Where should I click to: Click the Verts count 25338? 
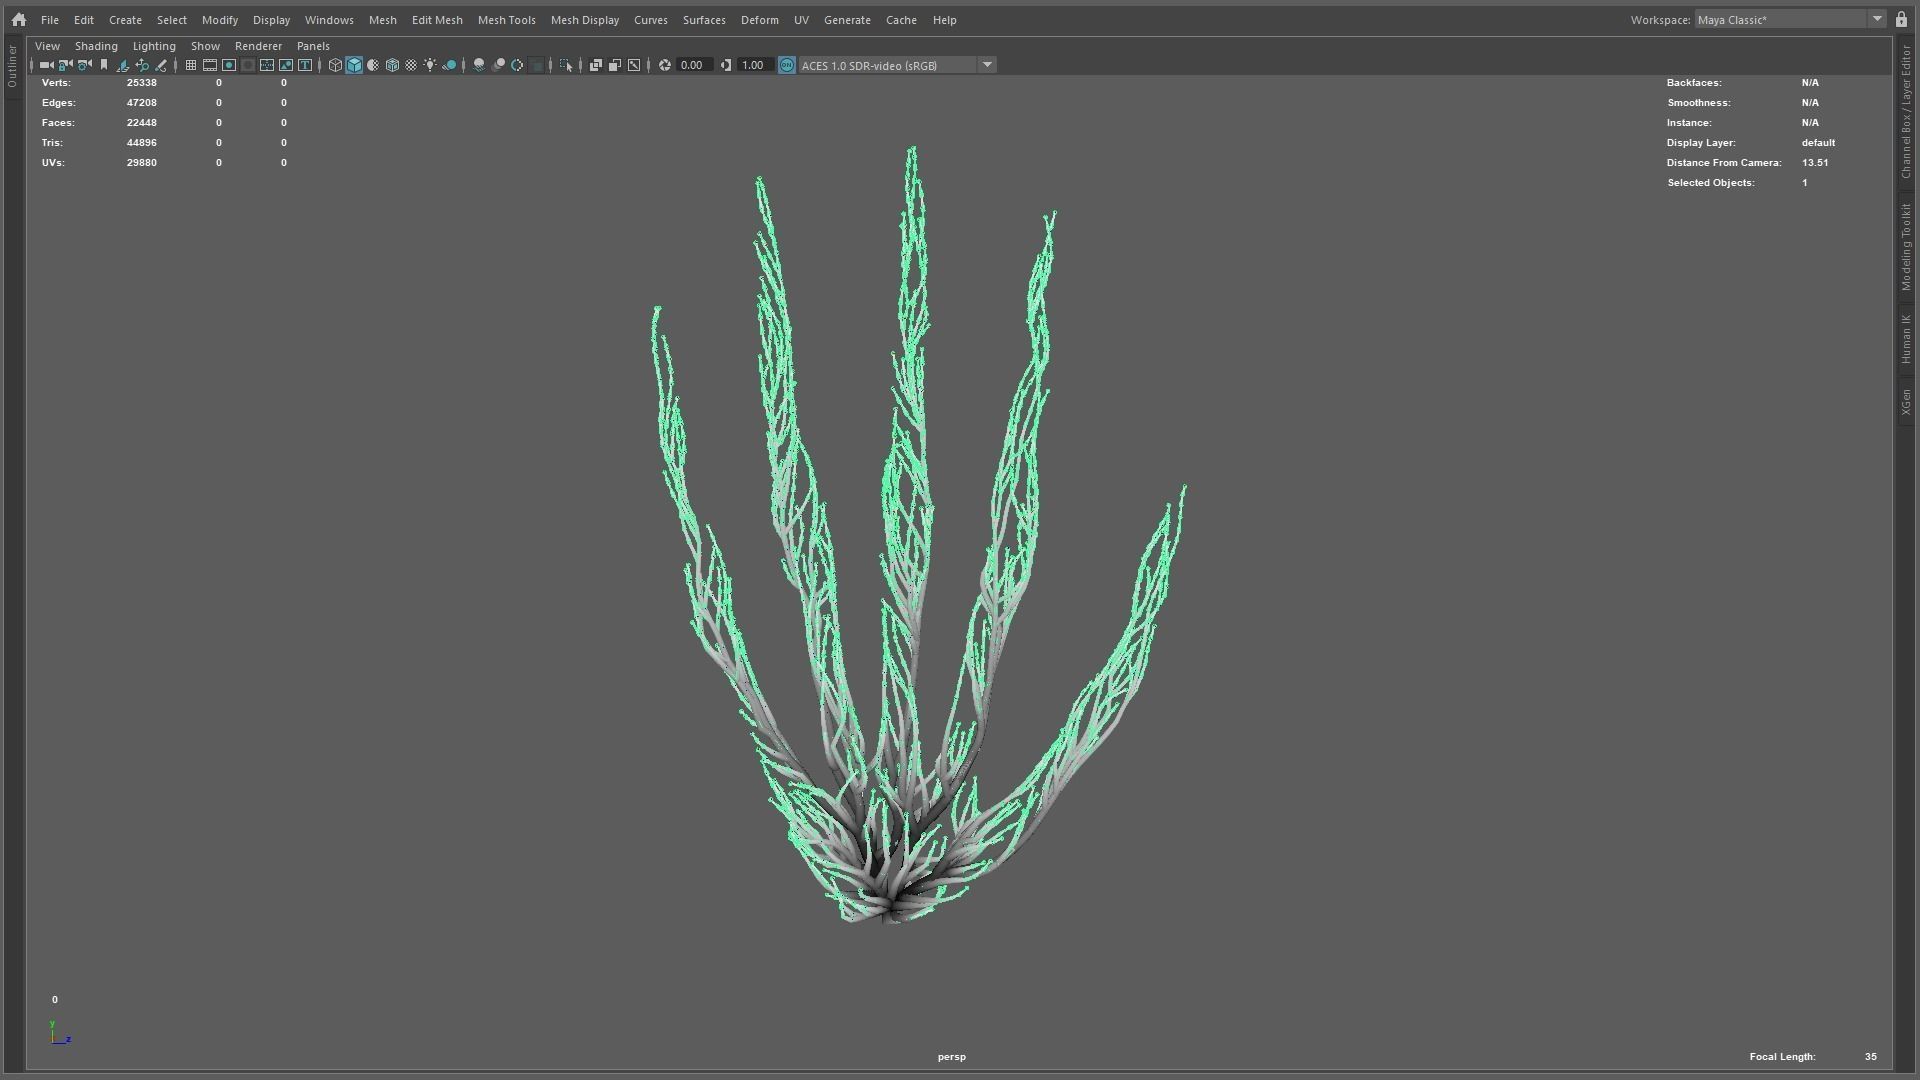[141, 83]
